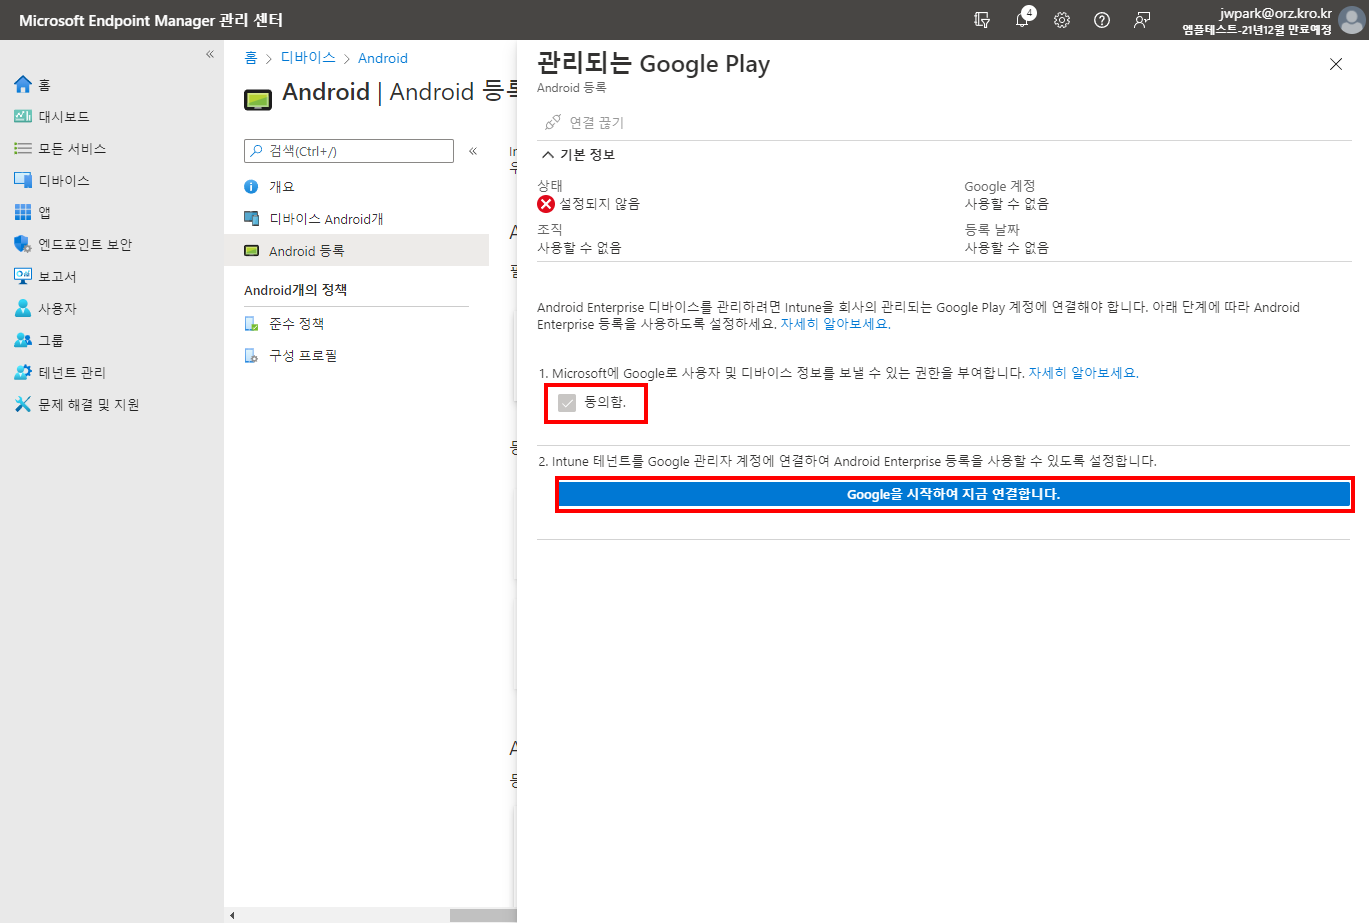Open the settings gear icon in the header

(x=1062, y=20)
